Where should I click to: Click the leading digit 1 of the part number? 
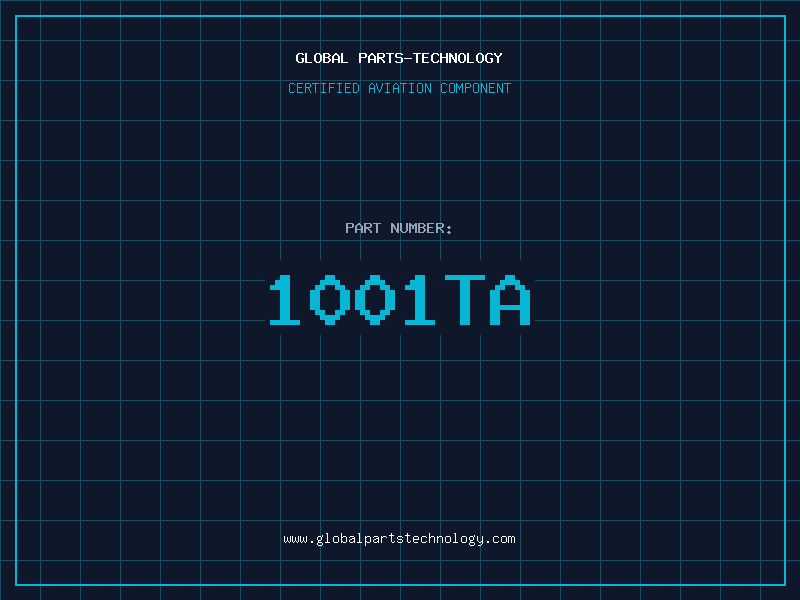pyautogui.click(x=285, y=300)
